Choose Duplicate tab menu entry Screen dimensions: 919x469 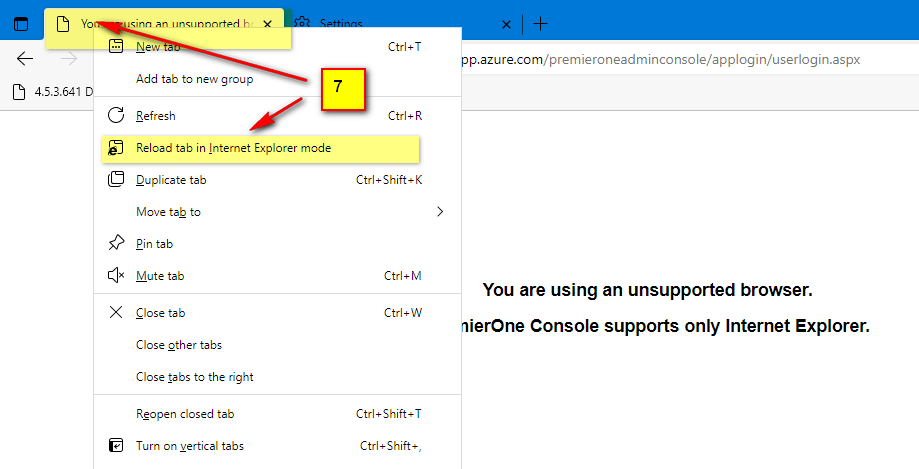[x=278, y=180]
